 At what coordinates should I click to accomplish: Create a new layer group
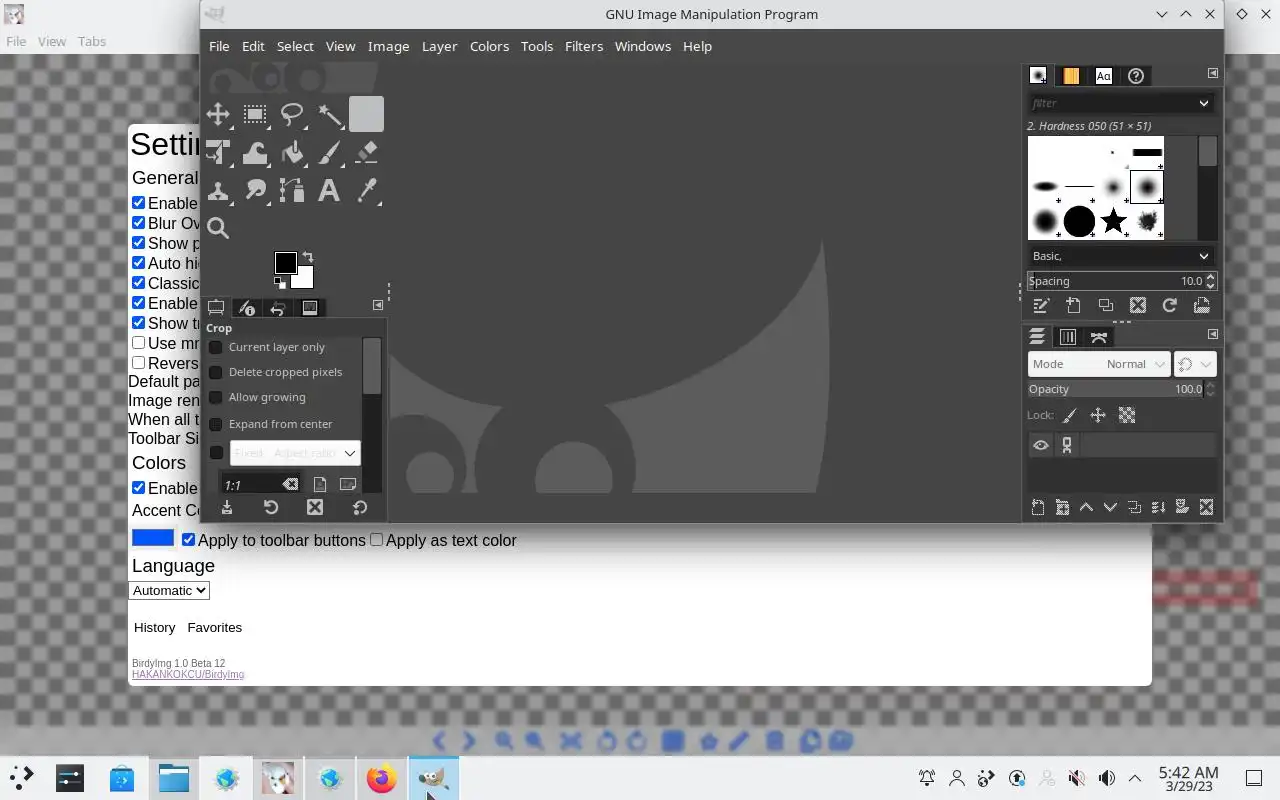pyautogui.click(x=1062, y=507)
